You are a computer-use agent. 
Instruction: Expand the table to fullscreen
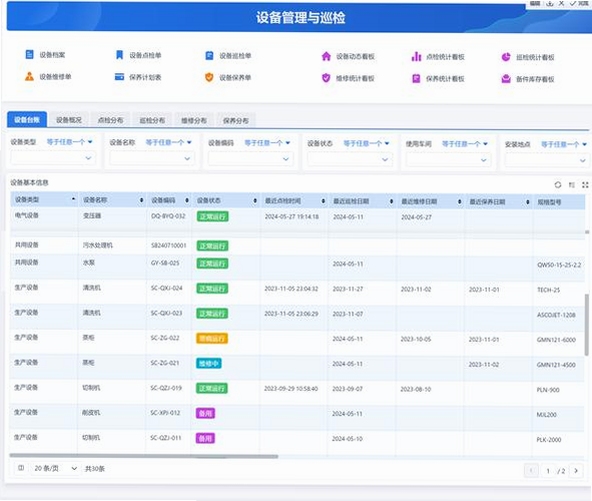[x=585, y=185]
